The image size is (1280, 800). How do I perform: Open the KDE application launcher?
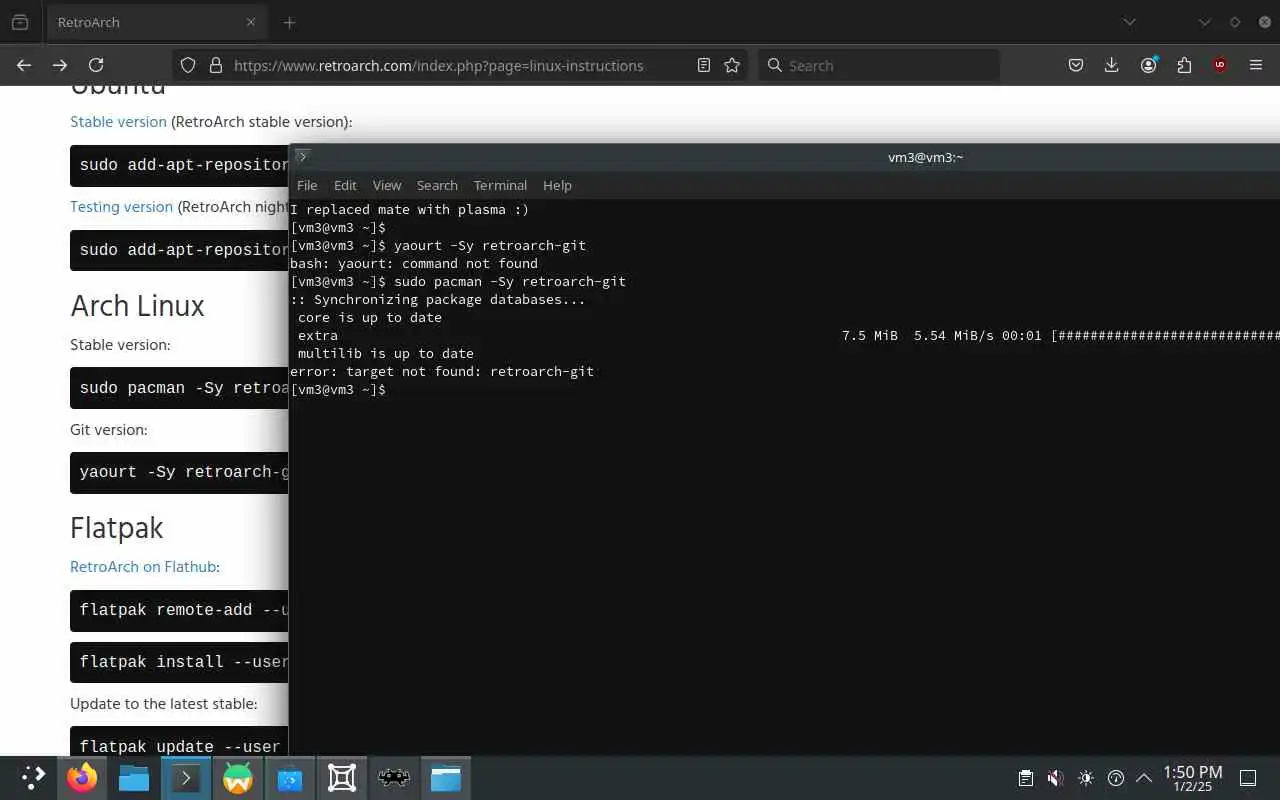point(33,777)
